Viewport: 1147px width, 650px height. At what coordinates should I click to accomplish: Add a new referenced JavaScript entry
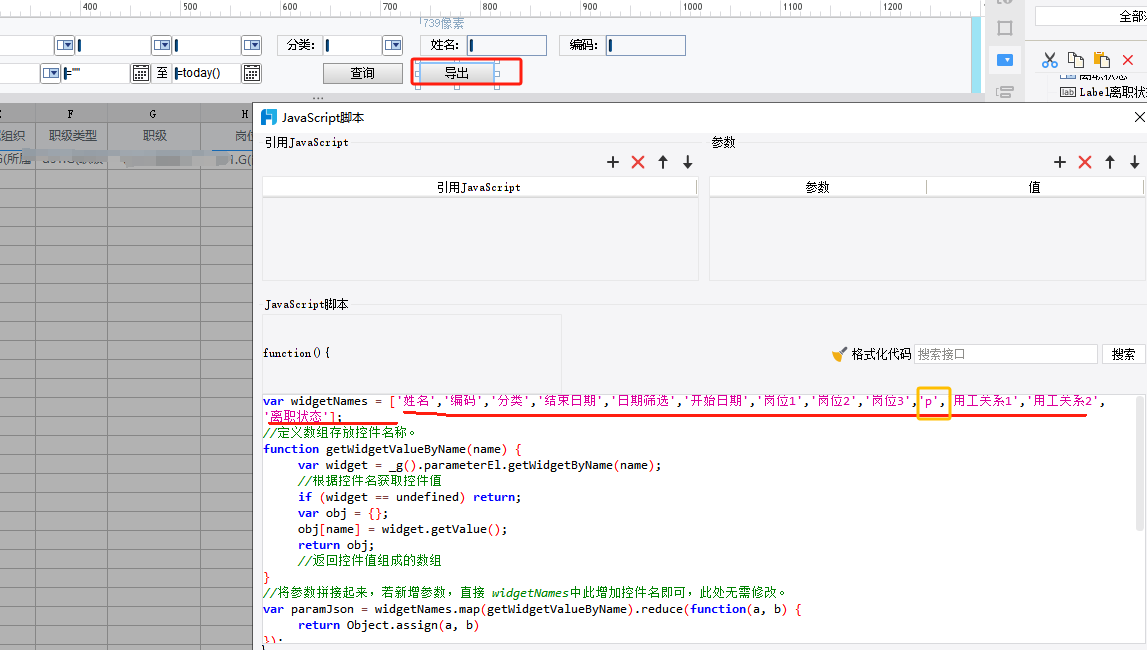613,162
